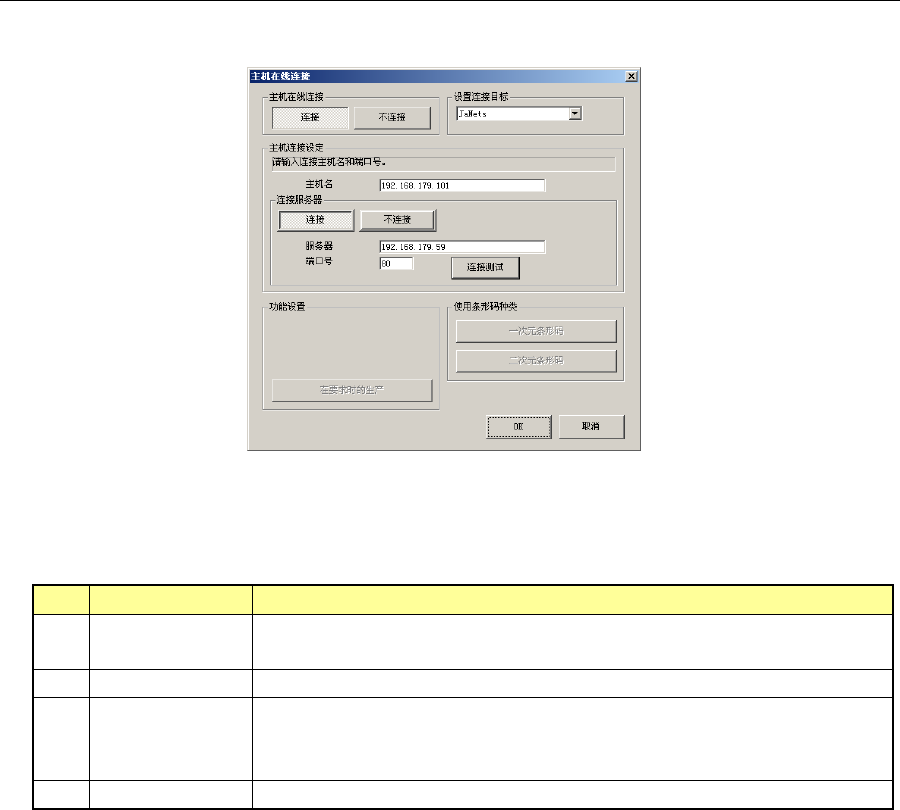Open the 设置连接目标 dropdown showing JaNets

pos(519,114)
